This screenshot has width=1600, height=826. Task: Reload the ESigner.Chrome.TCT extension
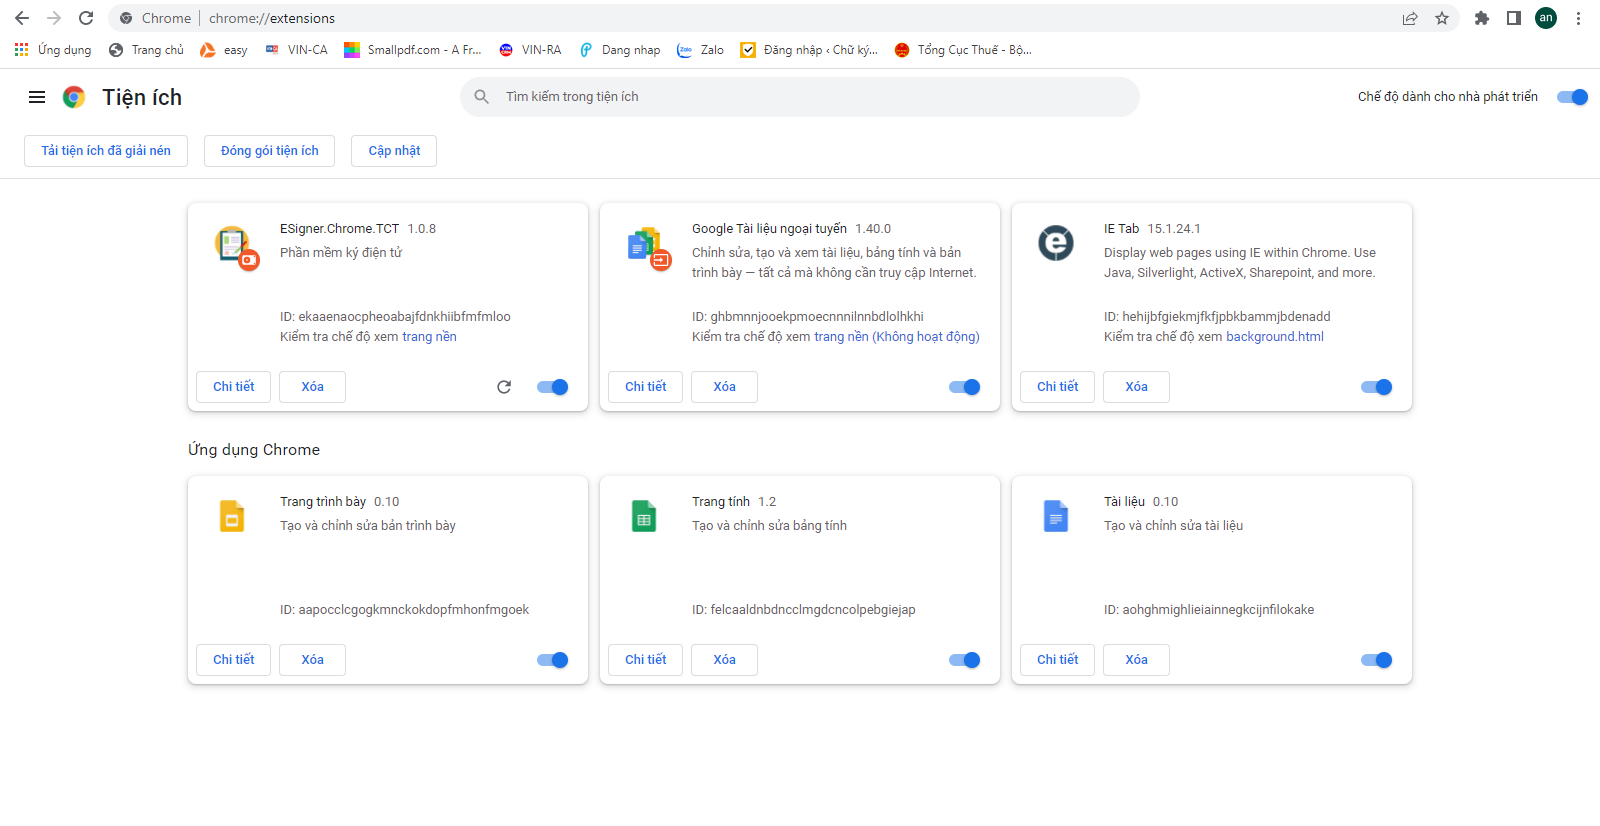coord(504,387)
